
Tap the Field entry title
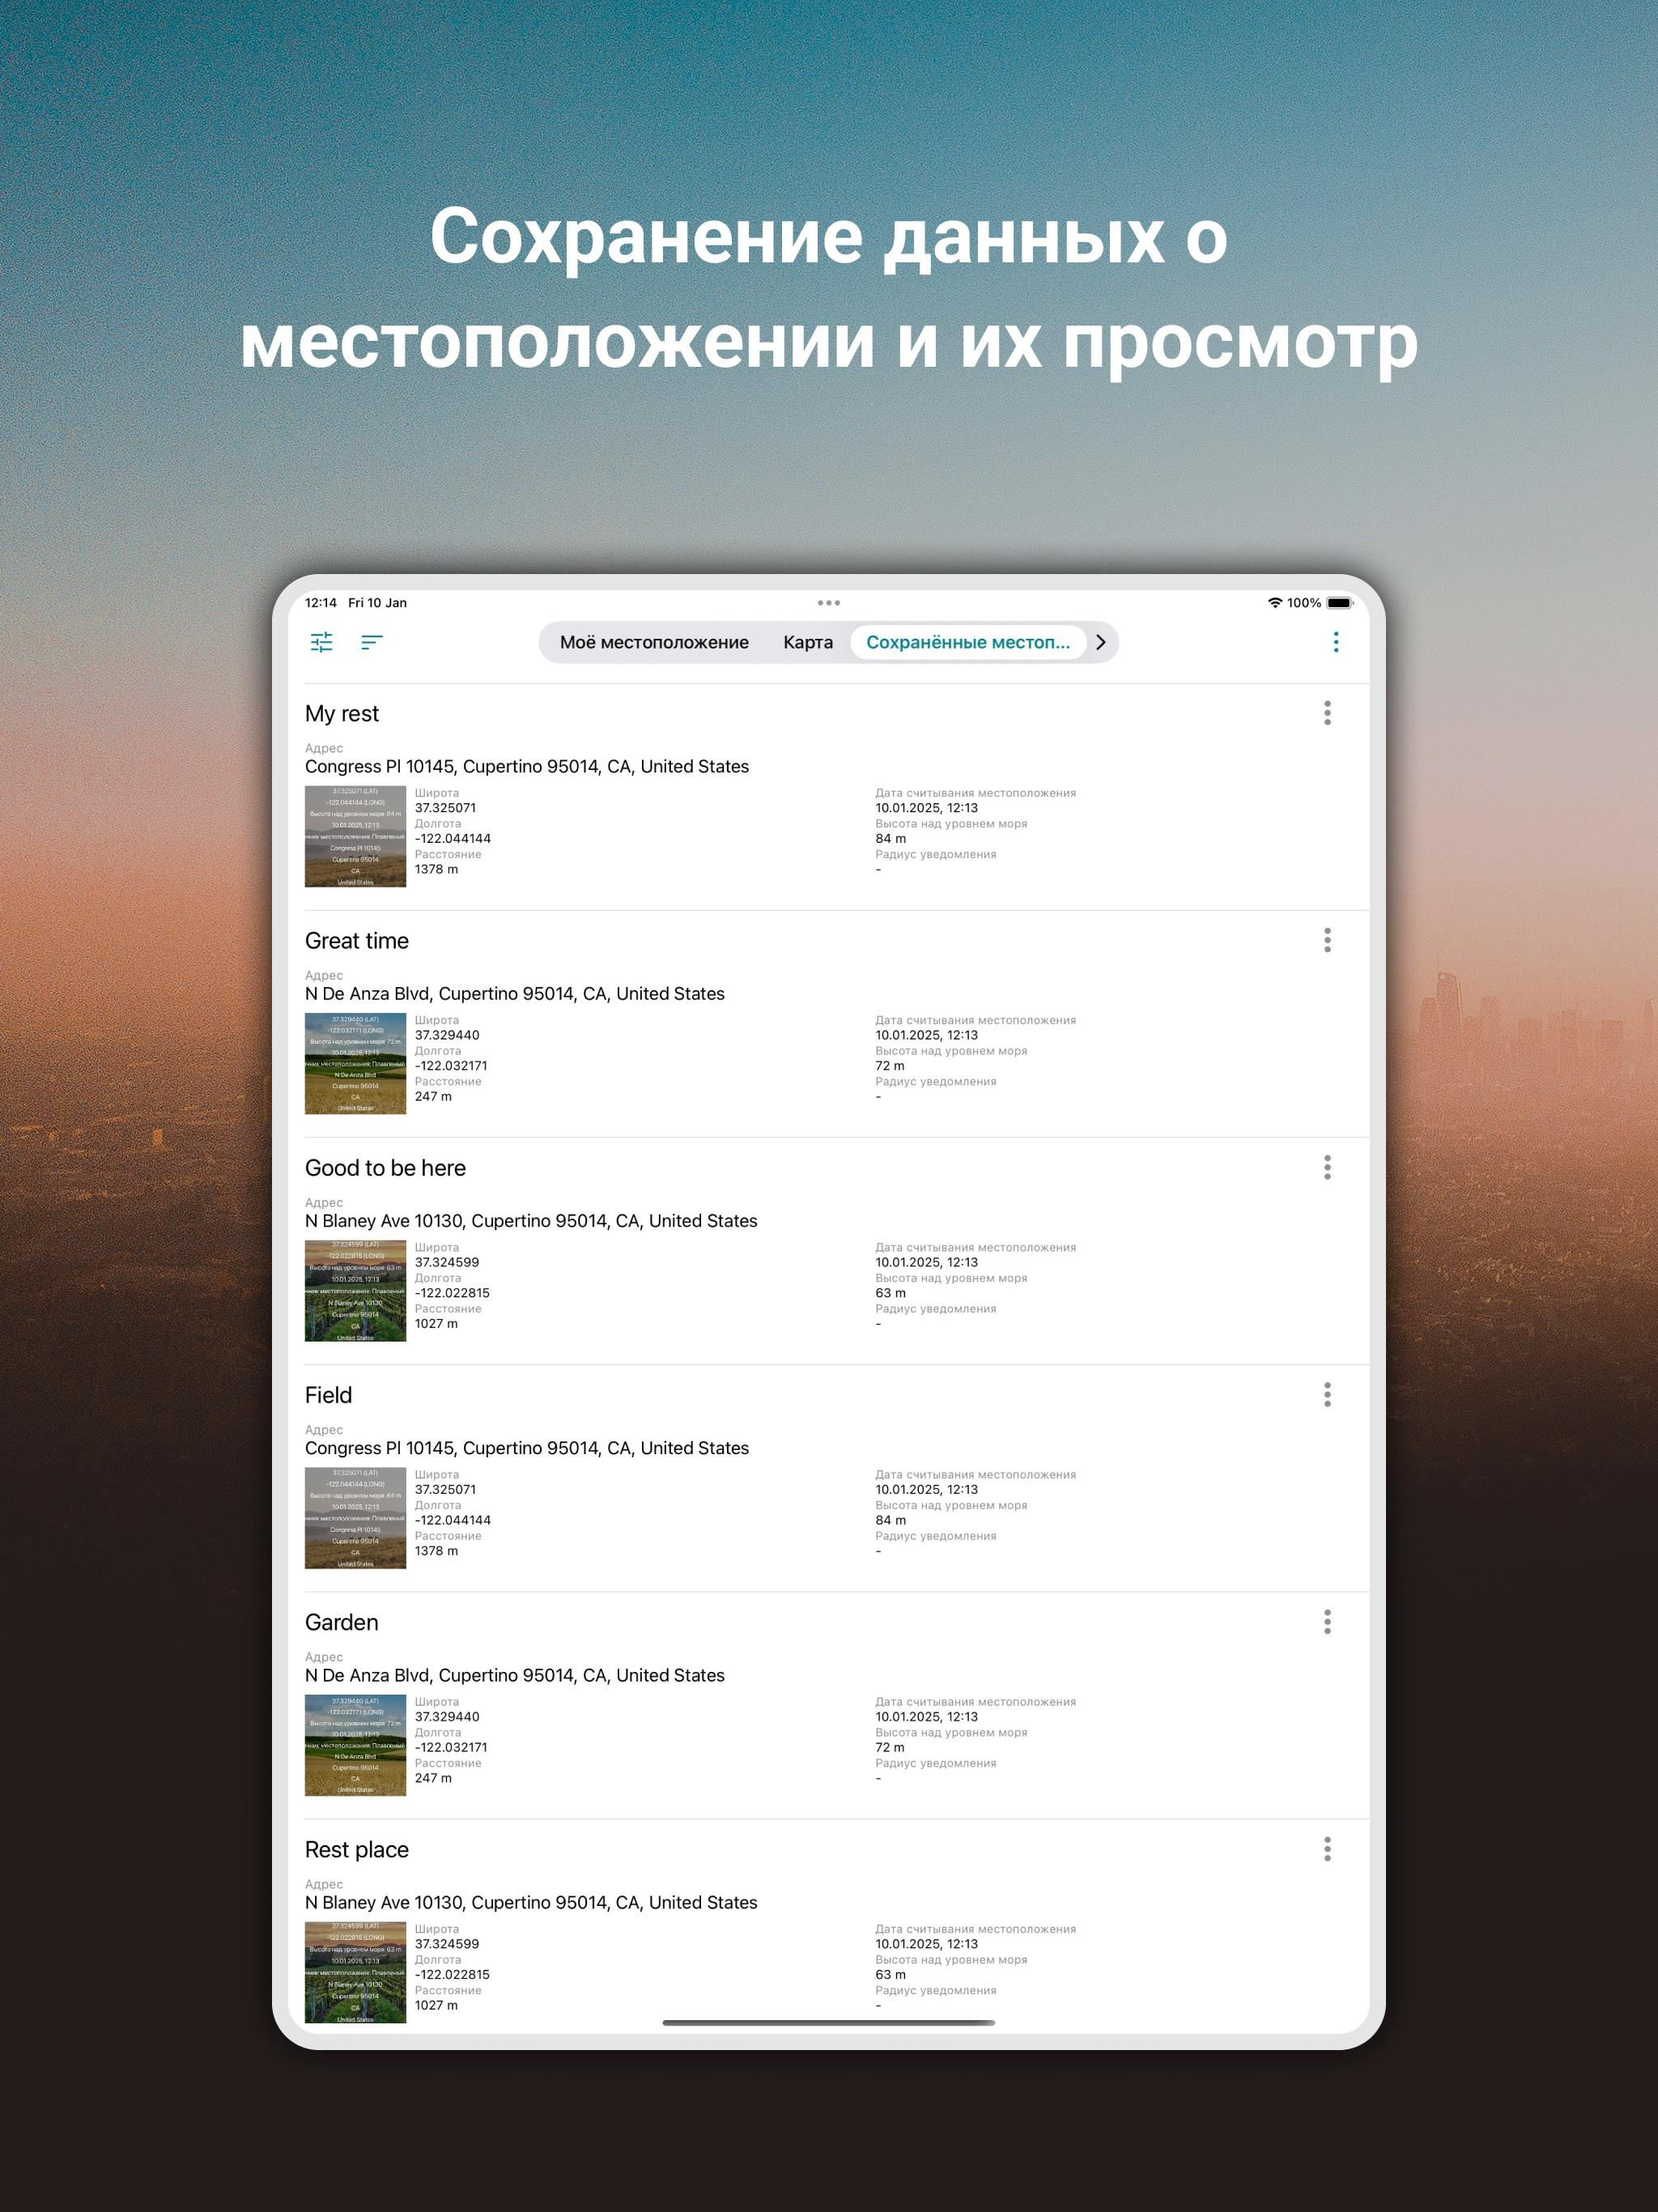(329, 1395)
